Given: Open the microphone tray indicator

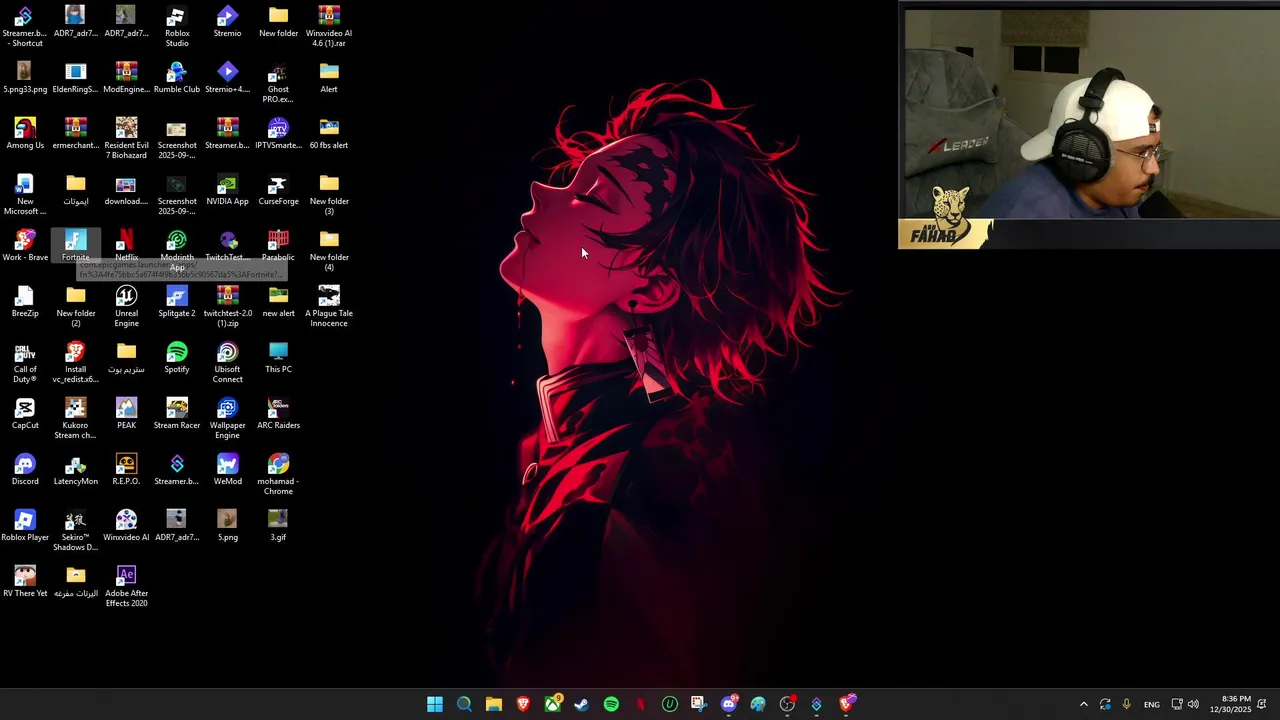Looking at the screenshot, I should click(x=1126, y=705).
